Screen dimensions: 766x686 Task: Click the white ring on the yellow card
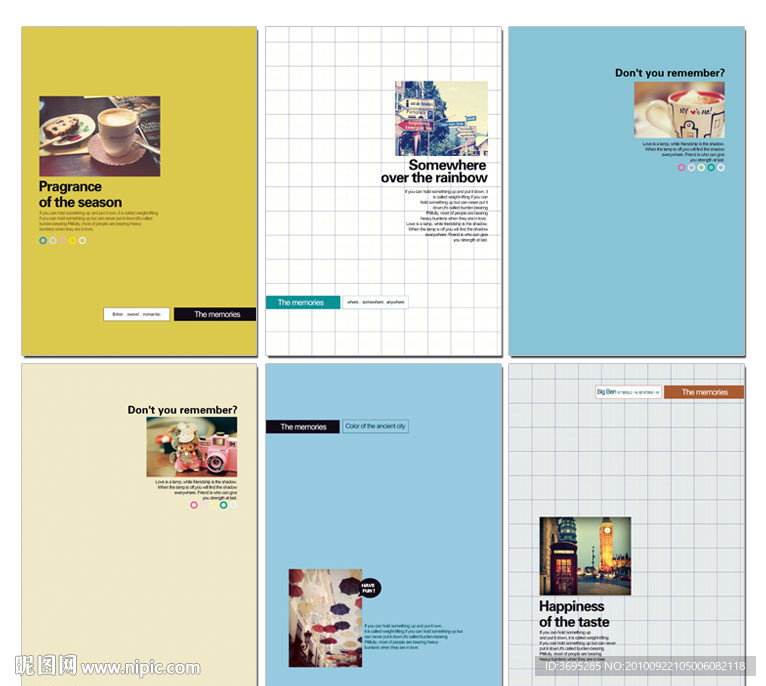(82, 240)
